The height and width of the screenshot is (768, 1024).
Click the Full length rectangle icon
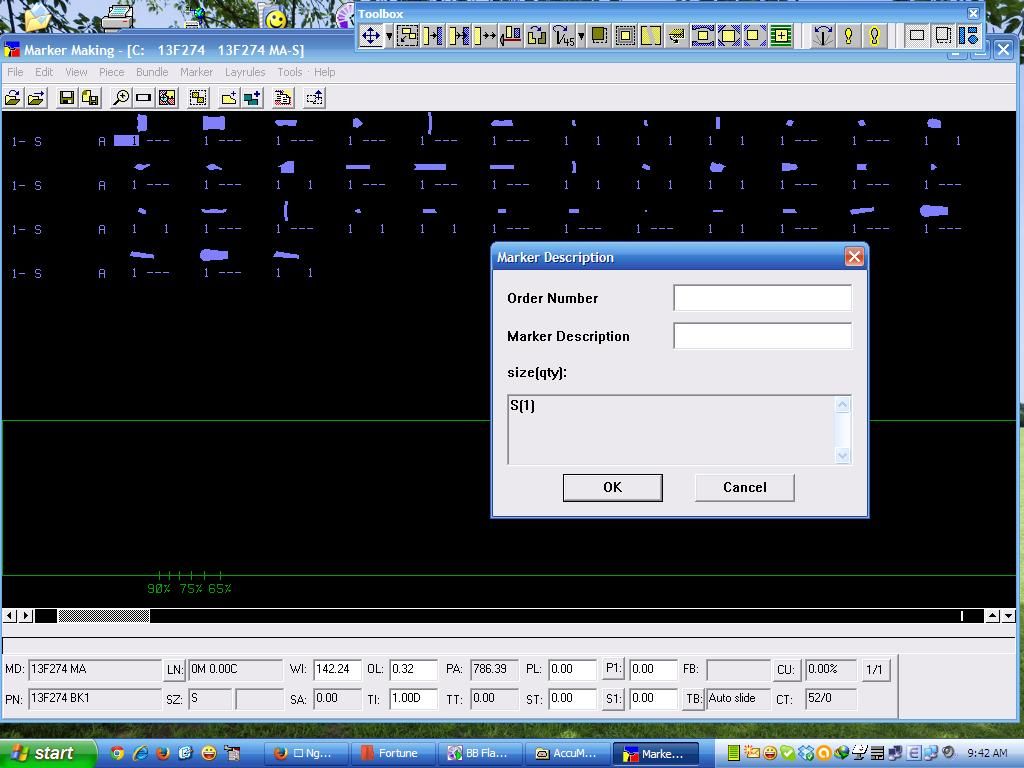[143, 98]
